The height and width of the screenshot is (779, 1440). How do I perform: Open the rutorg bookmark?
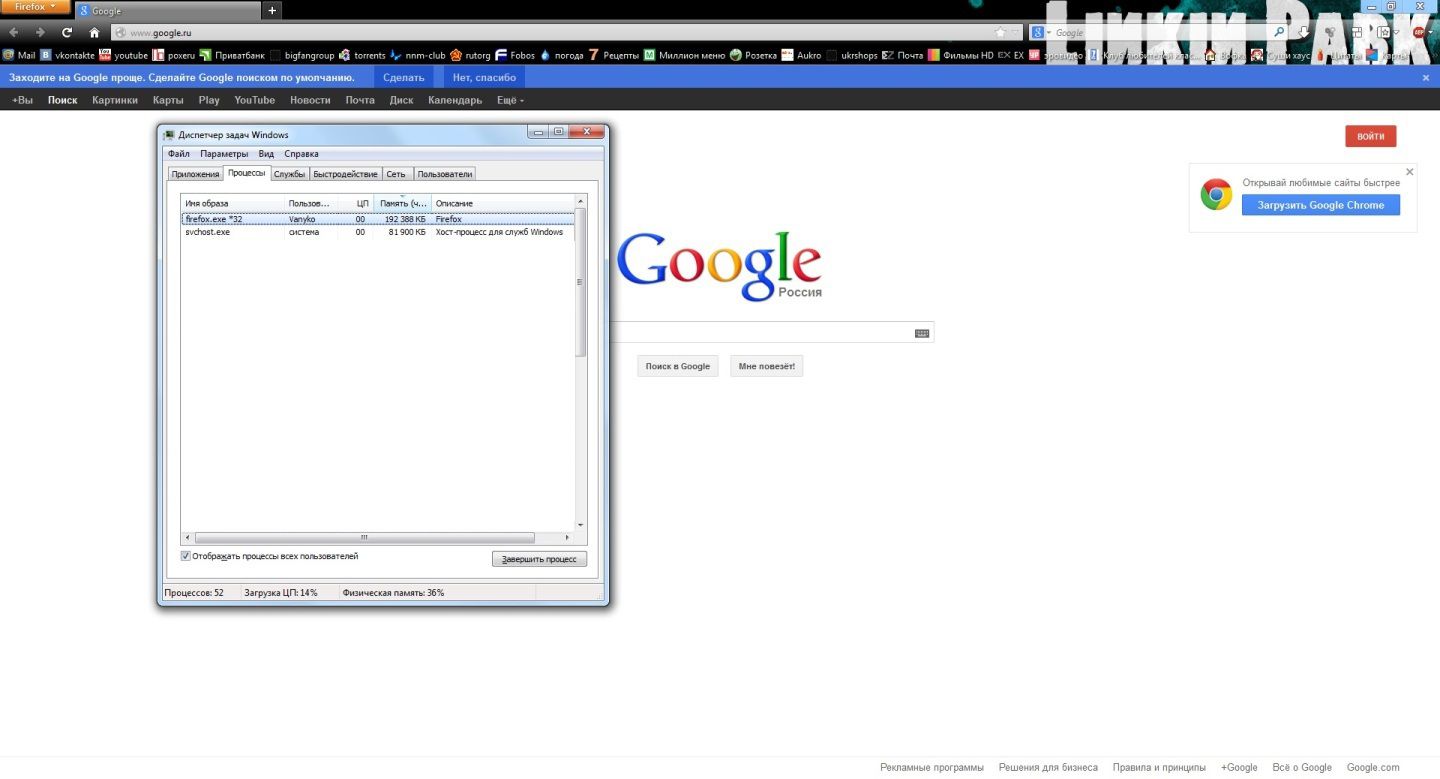click(470, 55)
